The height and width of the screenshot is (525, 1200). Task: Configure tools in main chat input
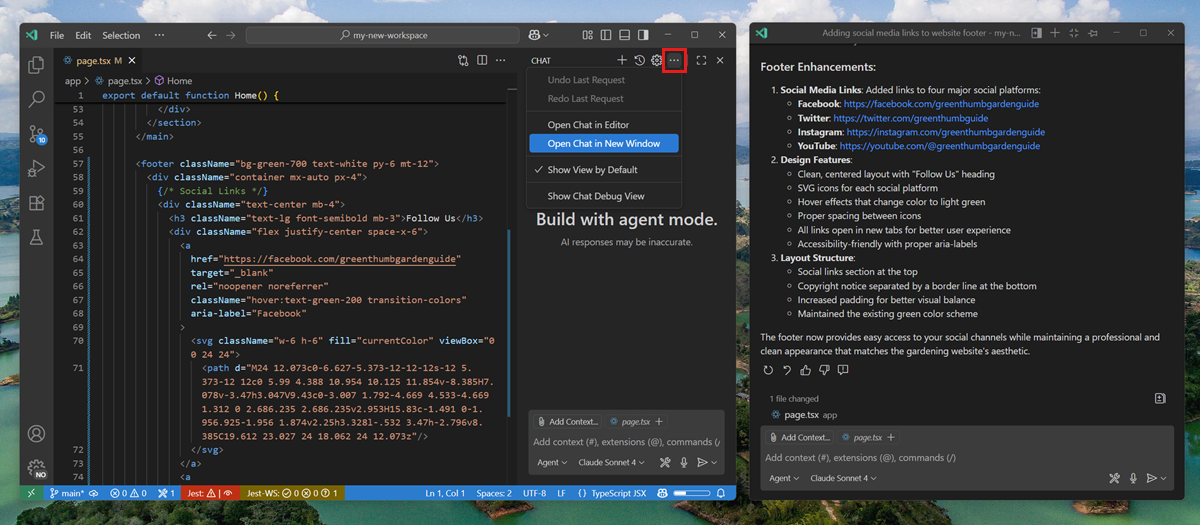[666, 463]
